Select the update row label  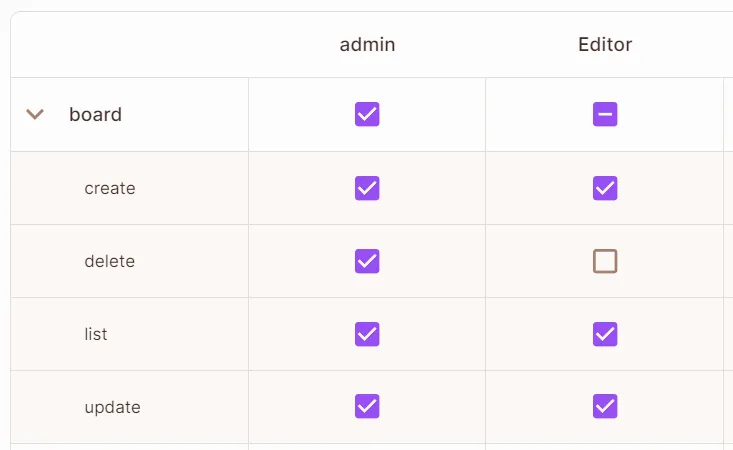click(x=112, y=407)
